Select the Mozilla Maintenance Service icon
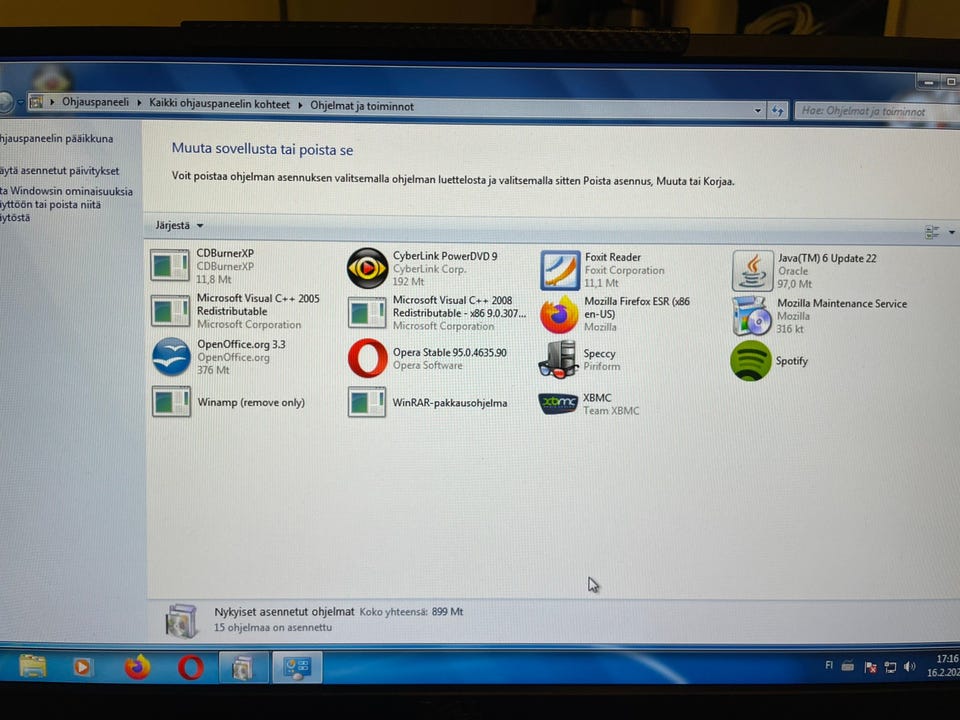Image resolution: width=960 pixels, height=720 pixels. [x=751, y=316]
